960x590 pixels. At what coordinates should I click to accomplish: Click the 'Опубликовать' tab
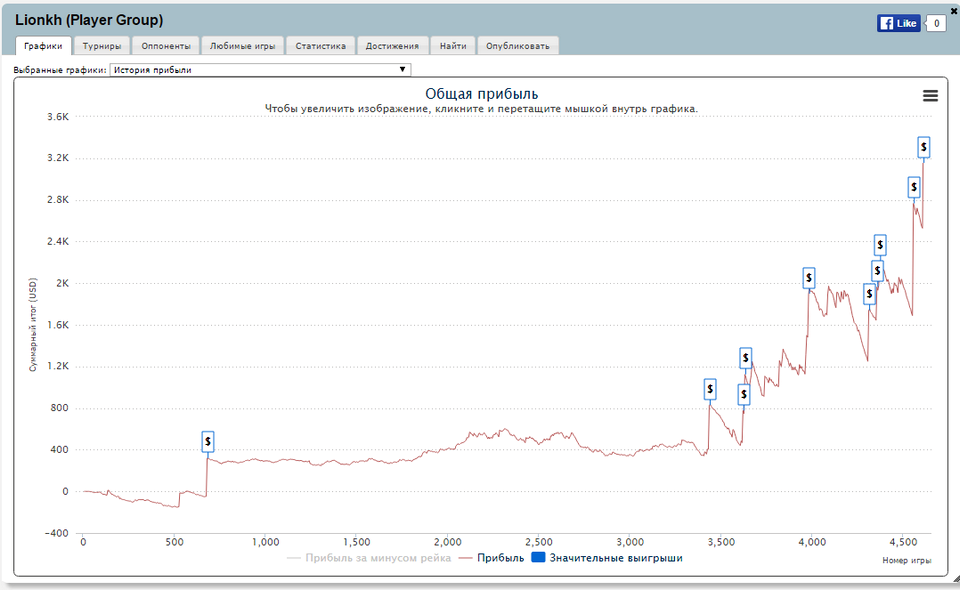[517, 46]
